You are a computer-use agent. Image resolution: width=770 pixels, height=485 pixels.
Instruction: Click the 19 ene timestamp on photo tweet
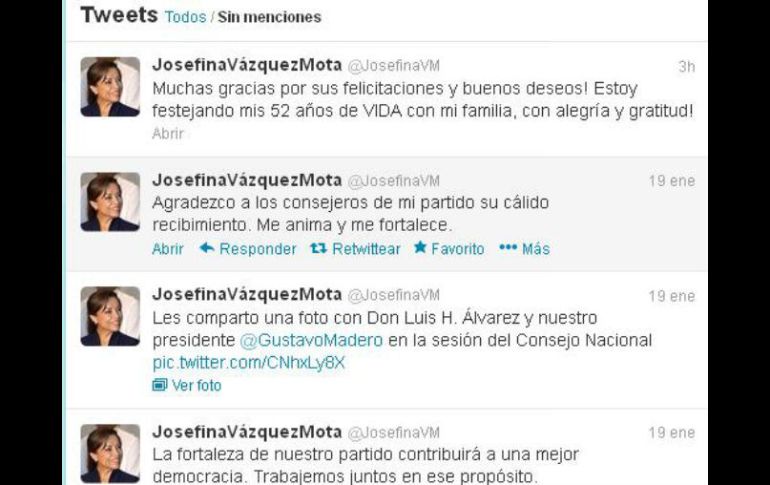click(x=672, y=296)
